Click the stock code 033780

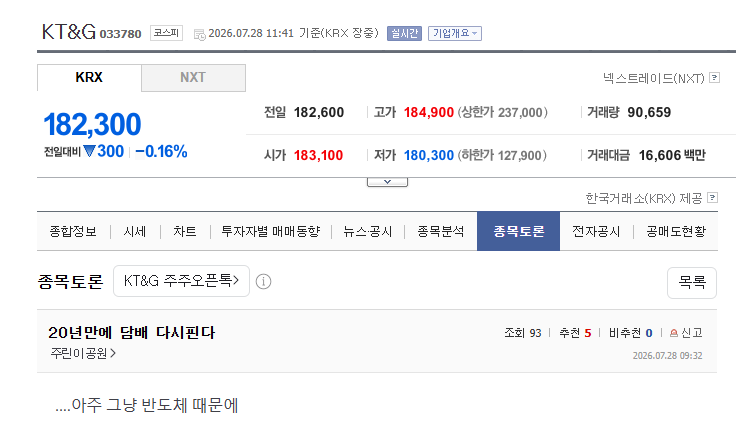point(120,34)
